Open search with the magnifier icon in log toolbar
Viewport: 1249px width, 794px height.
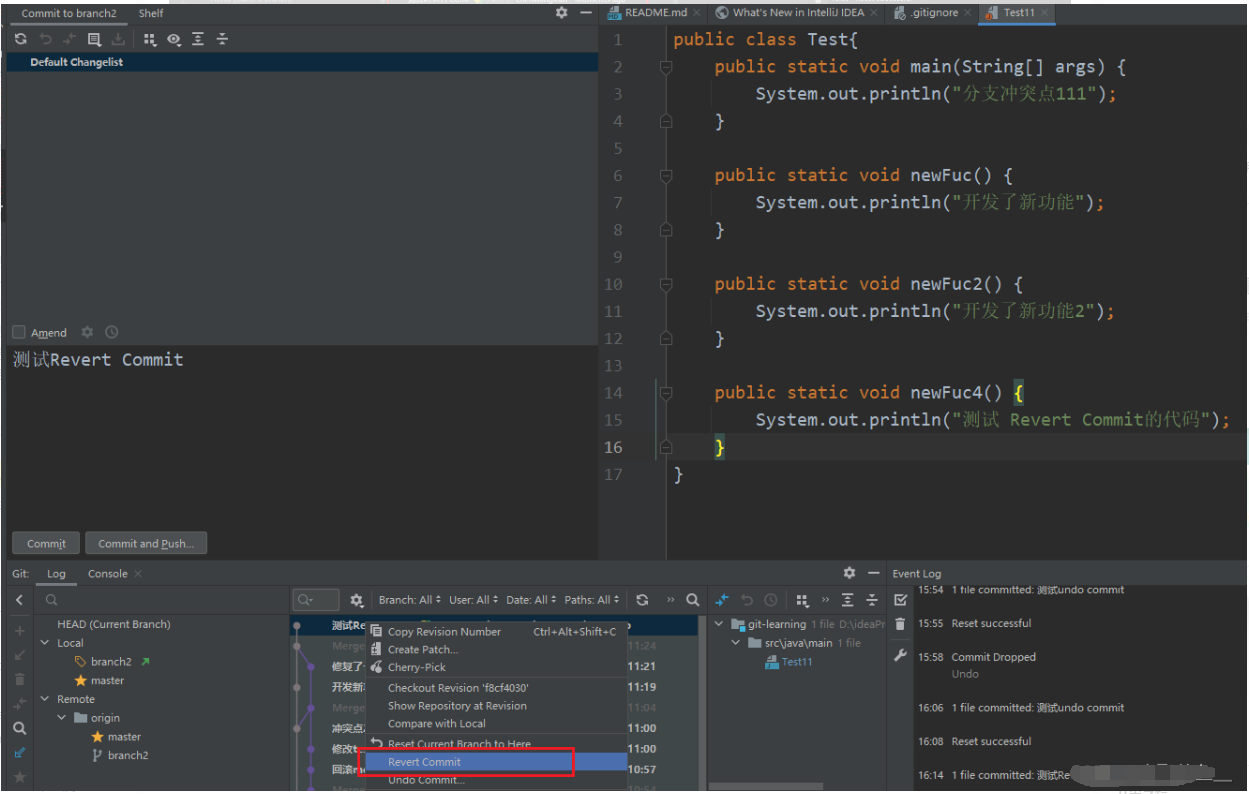tap(693, 599)
